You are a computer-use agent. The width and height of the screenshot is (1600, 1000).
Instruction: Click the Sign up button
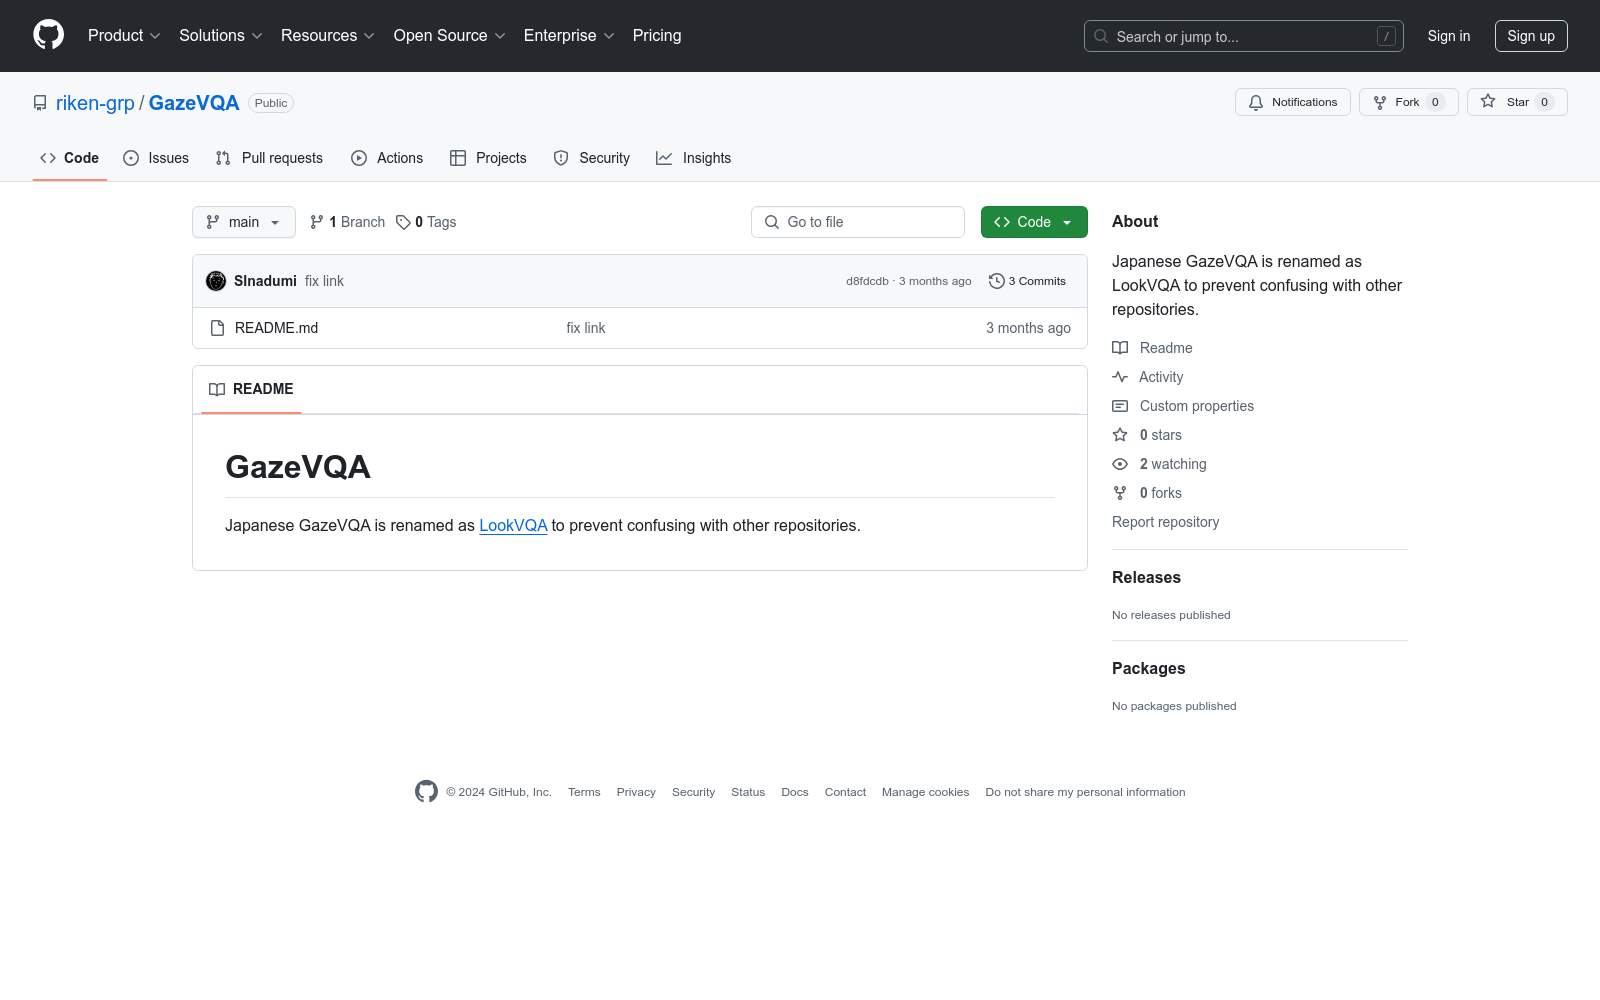coord(1531,36)
